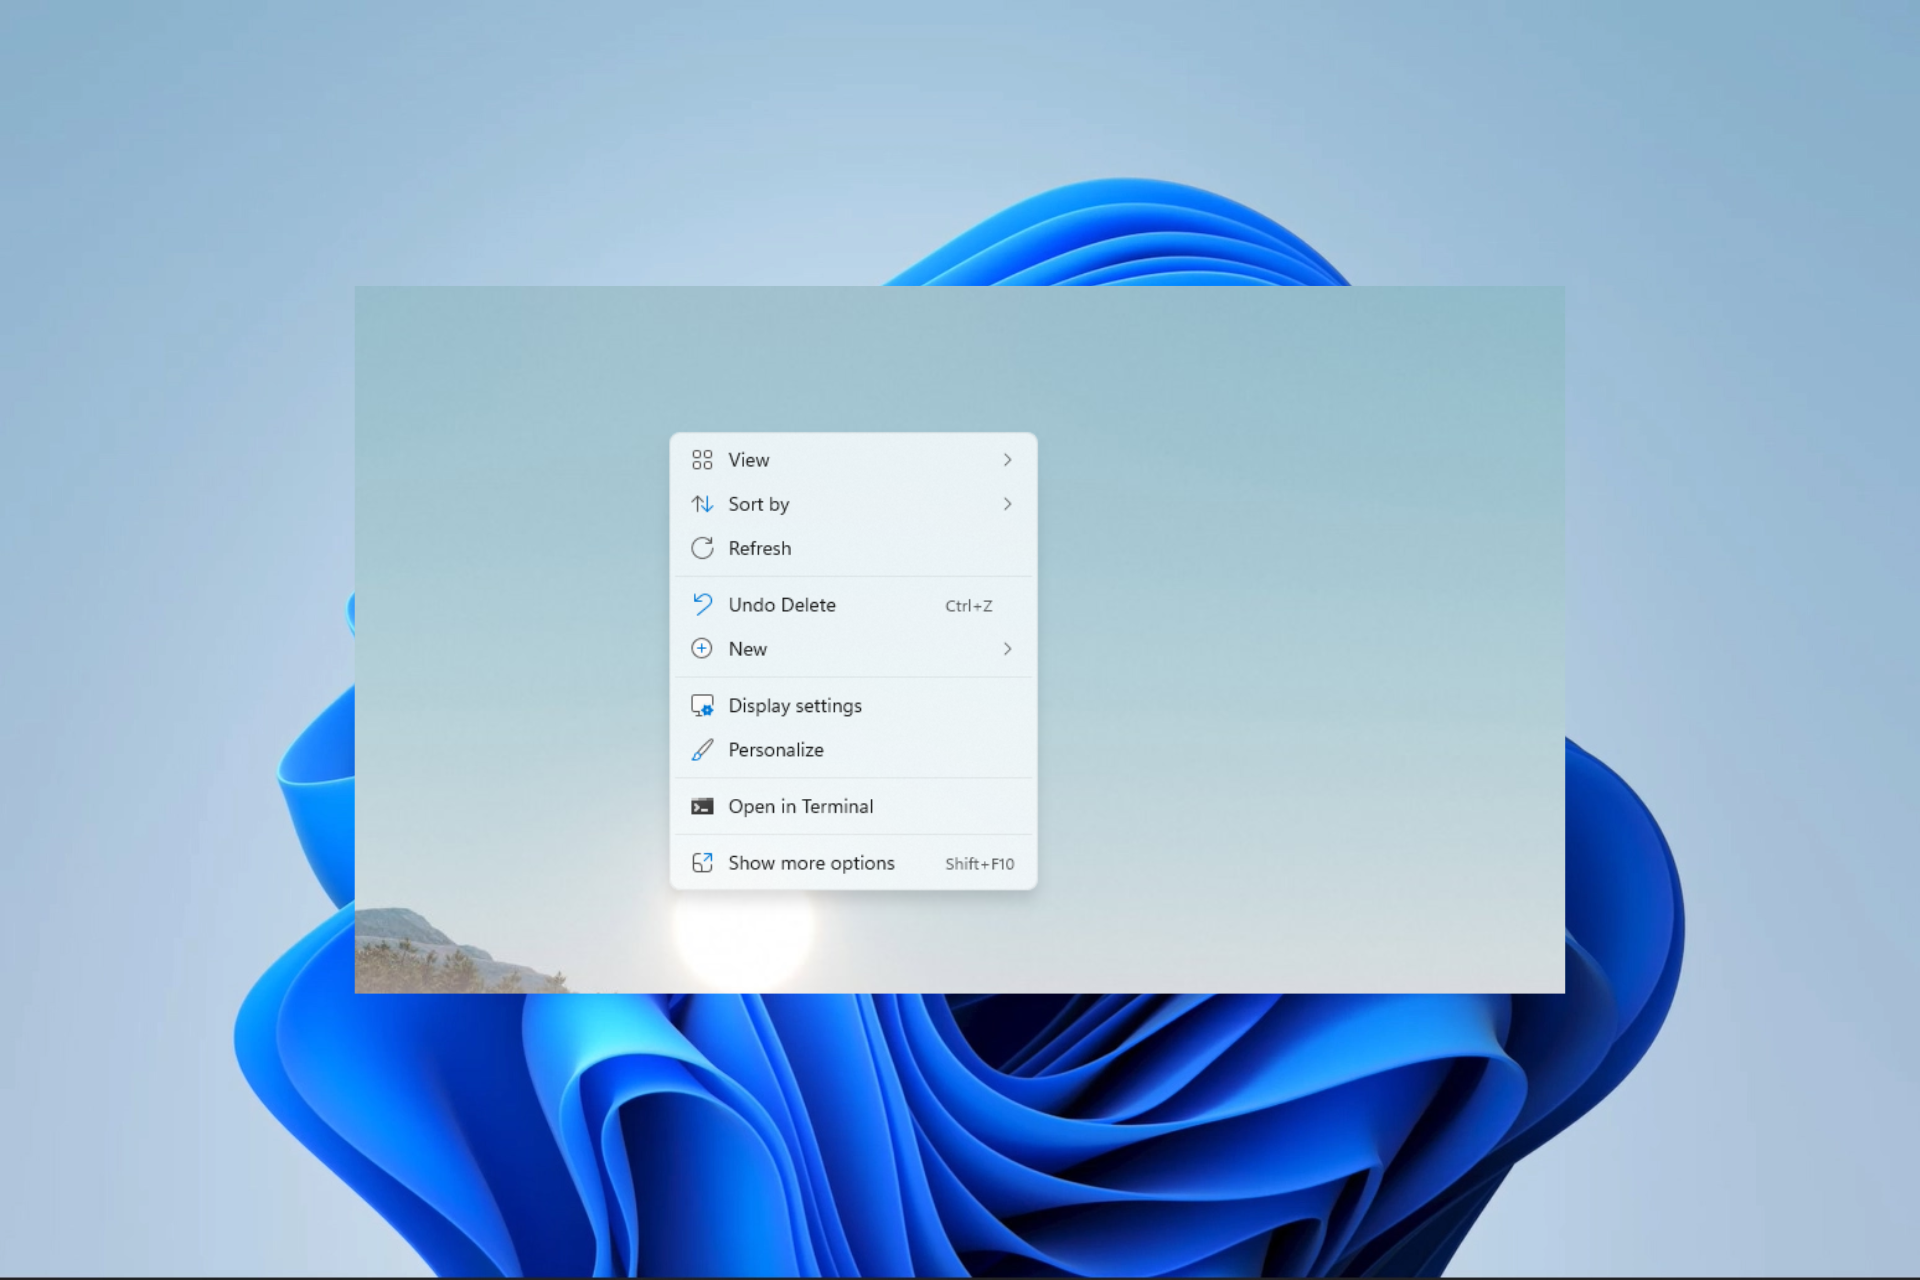Viewport: 1920px width, 1280px height.
Task: Click the Personalize paintbrush icon
Action: [702, 749]
